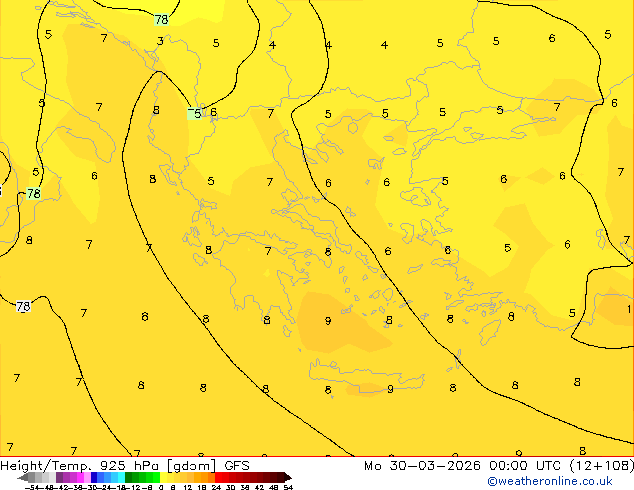This screenshot has height=490, width=634.
Task: Click the dark brown arrow end of color scale
Action: (287, 477)
